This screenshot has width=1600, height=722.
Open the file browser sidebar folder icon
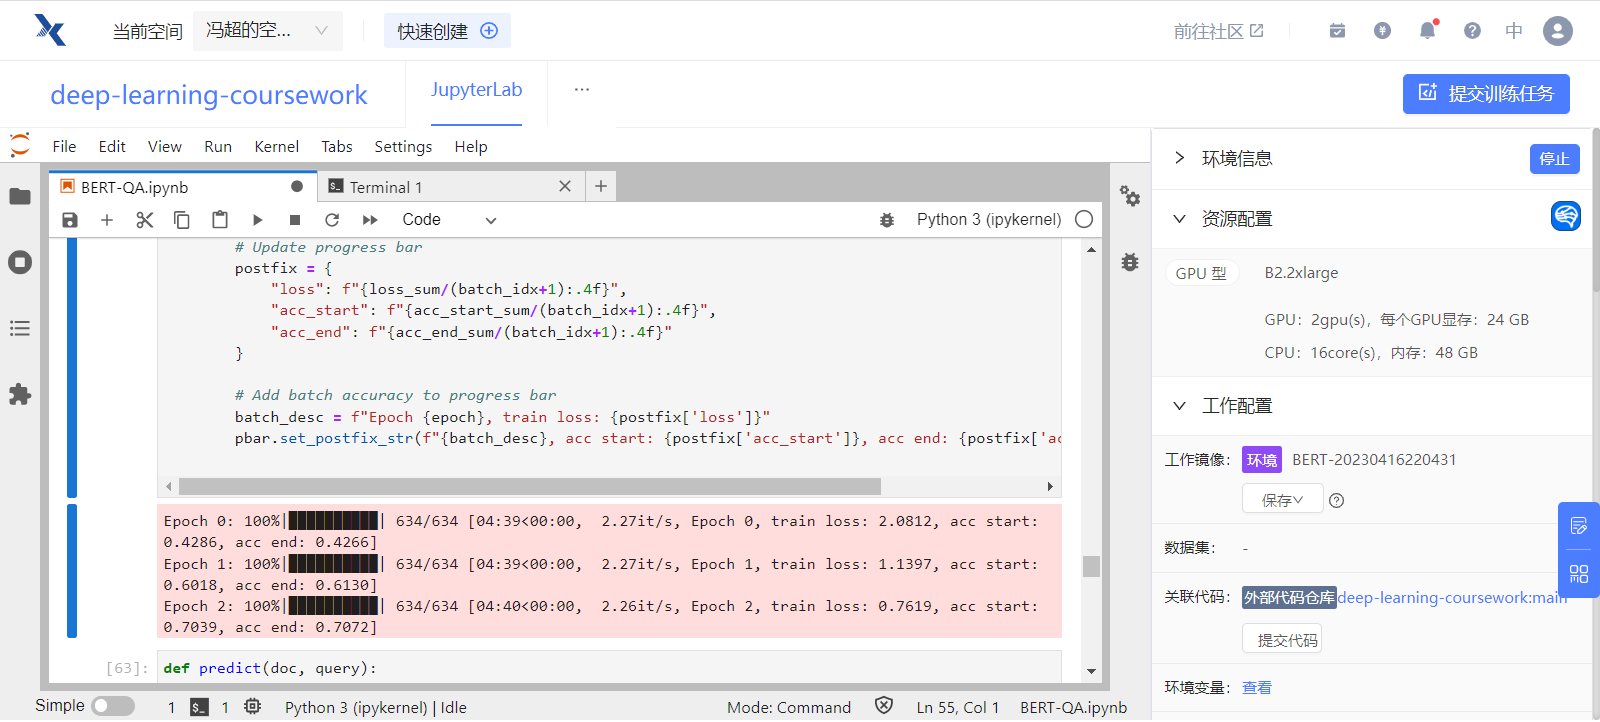point(20,196)
